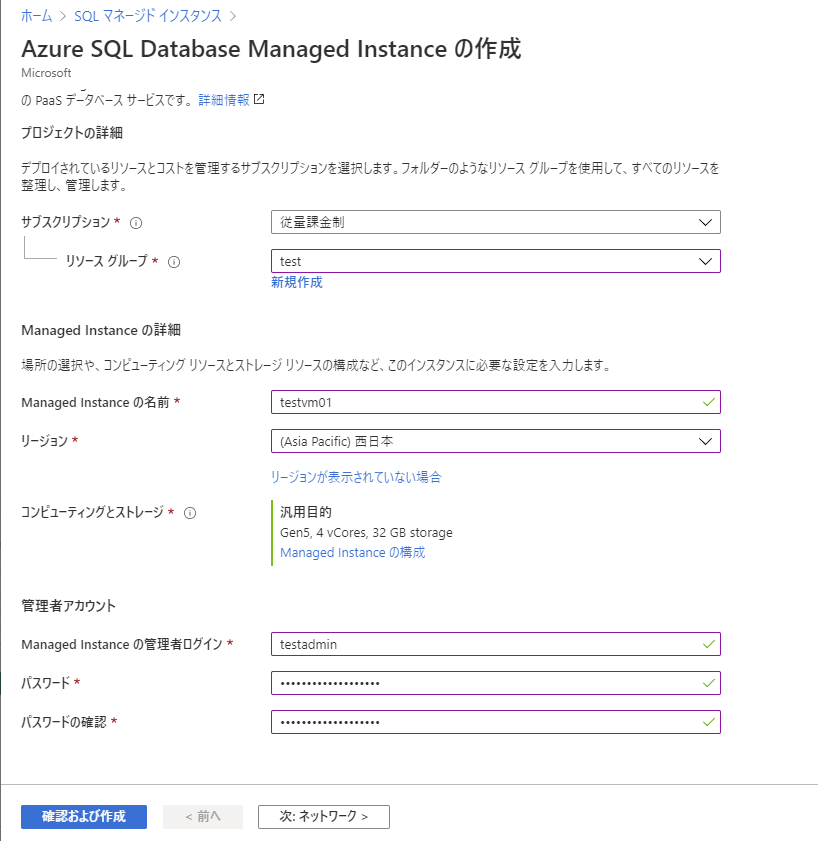Click the admin login field testadmin
818x841 pixels.
point(496,644)
